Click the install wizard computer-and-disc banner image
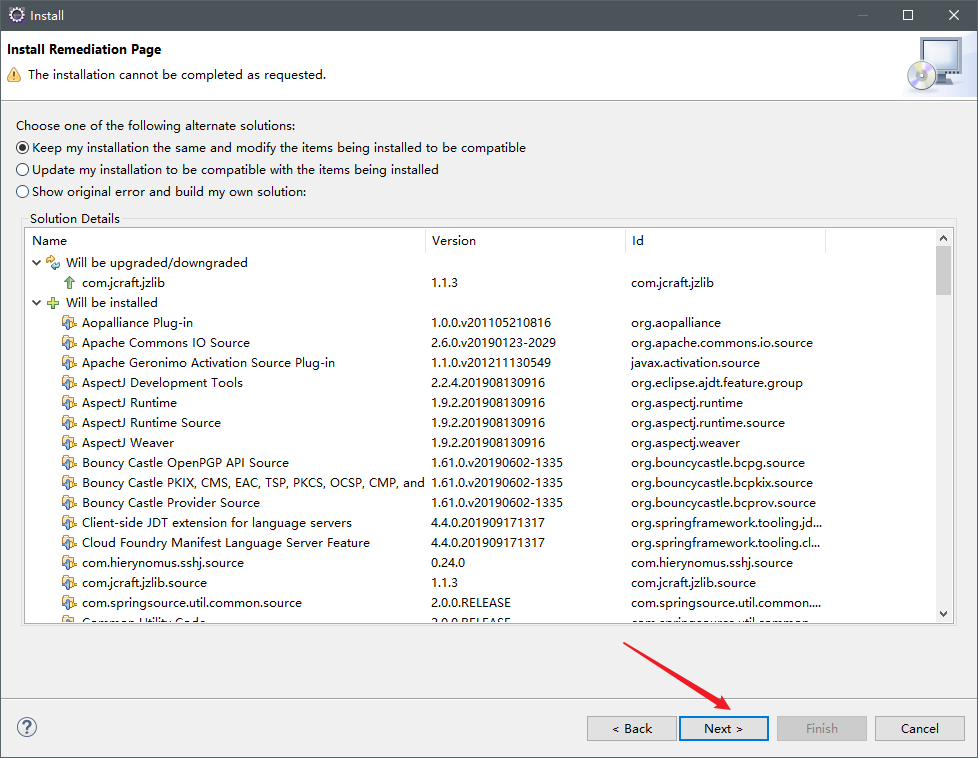978x758 pixels. 935,64
